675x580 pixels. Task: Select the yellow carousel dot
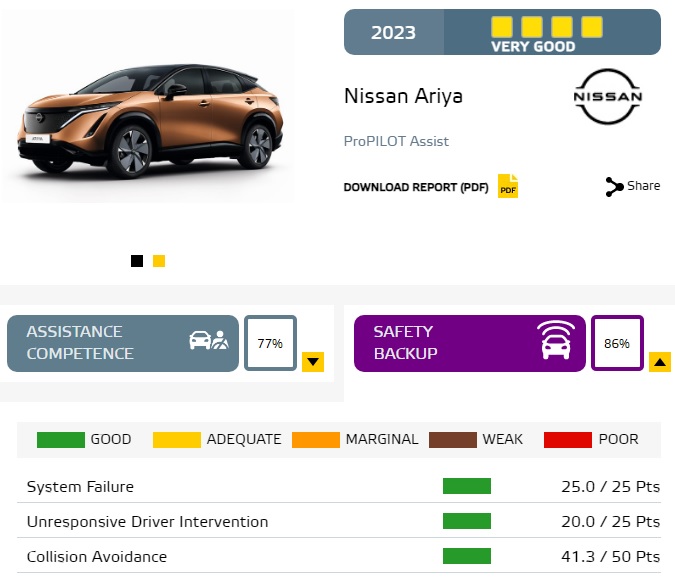pos(159,261)
